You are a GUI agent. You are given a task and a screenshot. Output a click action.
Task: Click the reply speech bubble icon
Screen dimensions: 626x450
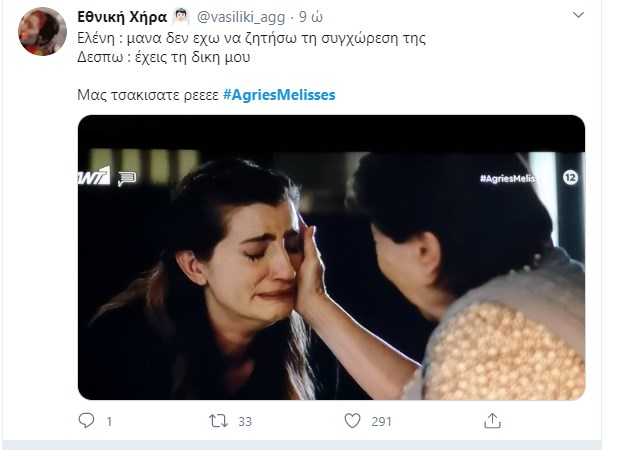(86, 421)
